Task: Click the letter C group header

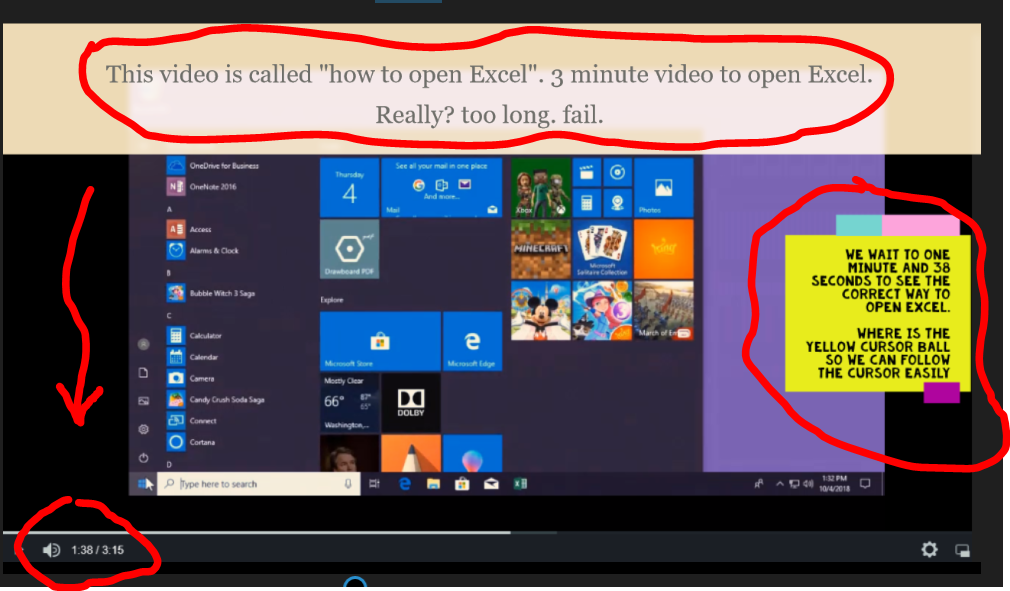Action: tap(169, 315)
